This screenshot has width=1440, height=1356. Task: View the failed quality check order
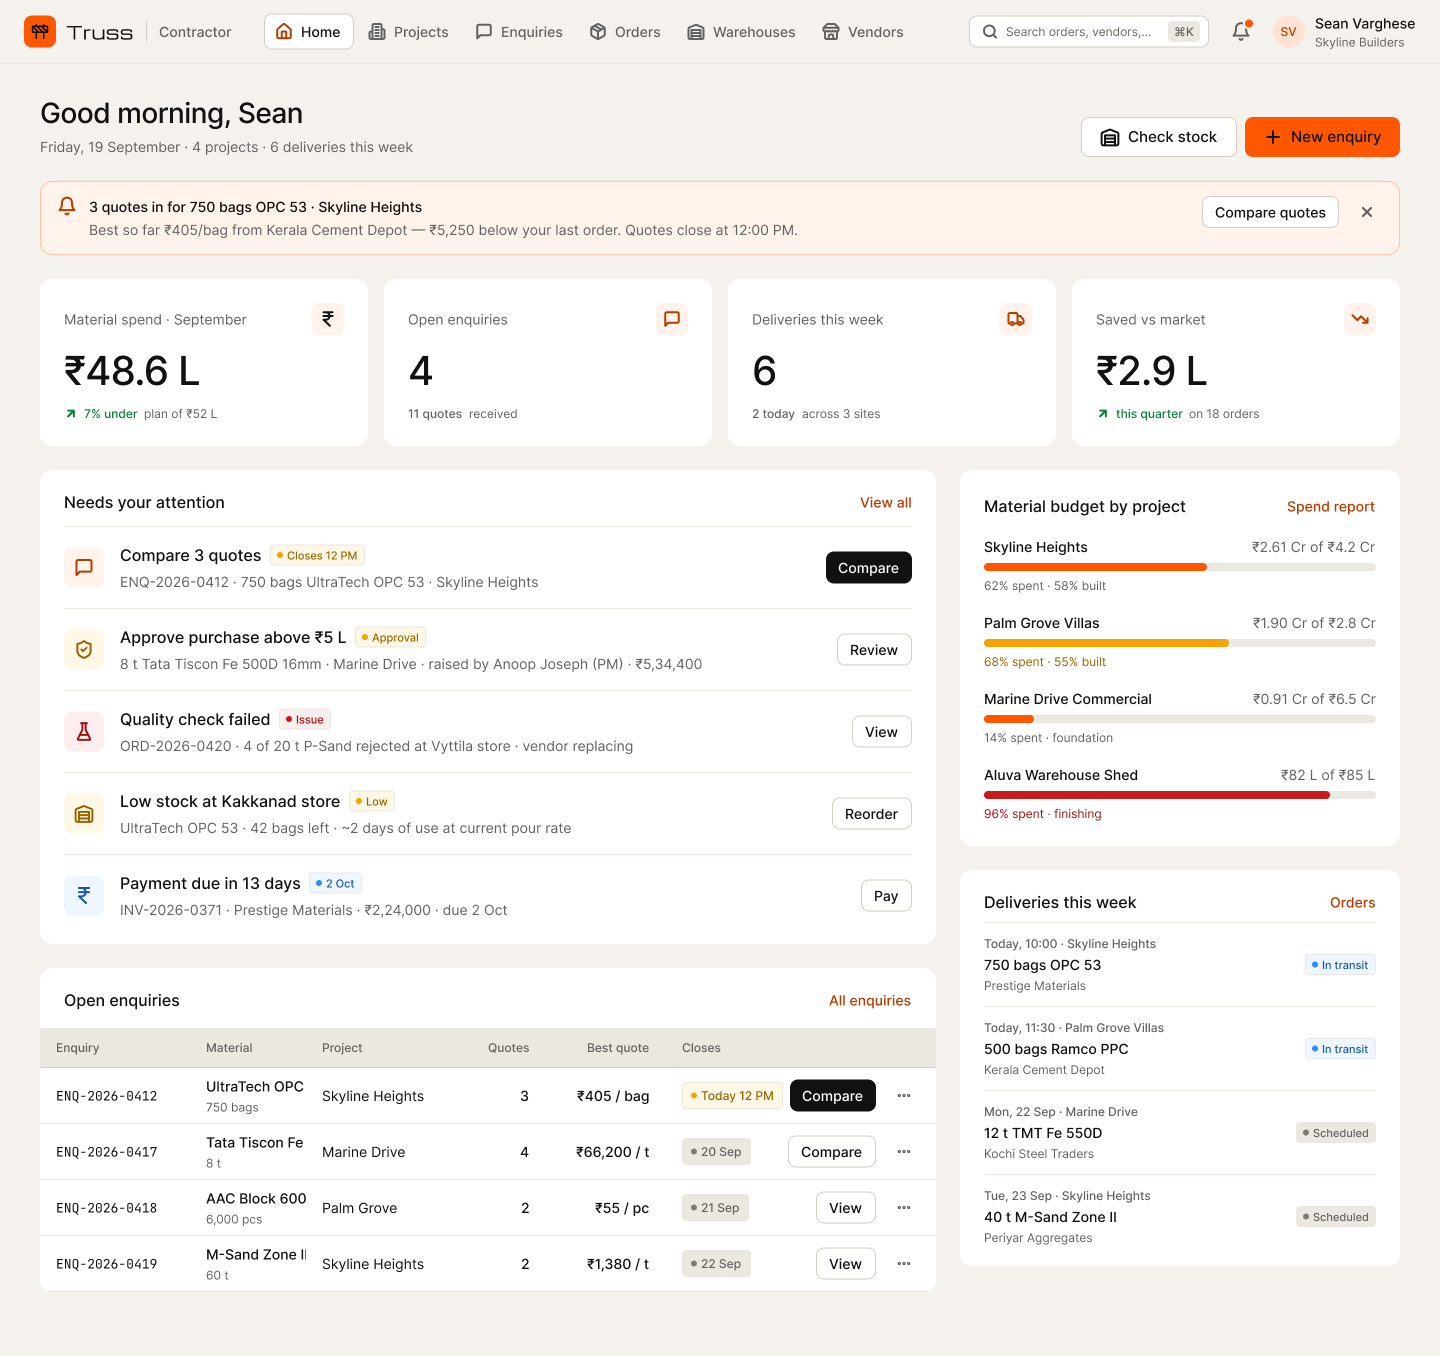[882, 732]
